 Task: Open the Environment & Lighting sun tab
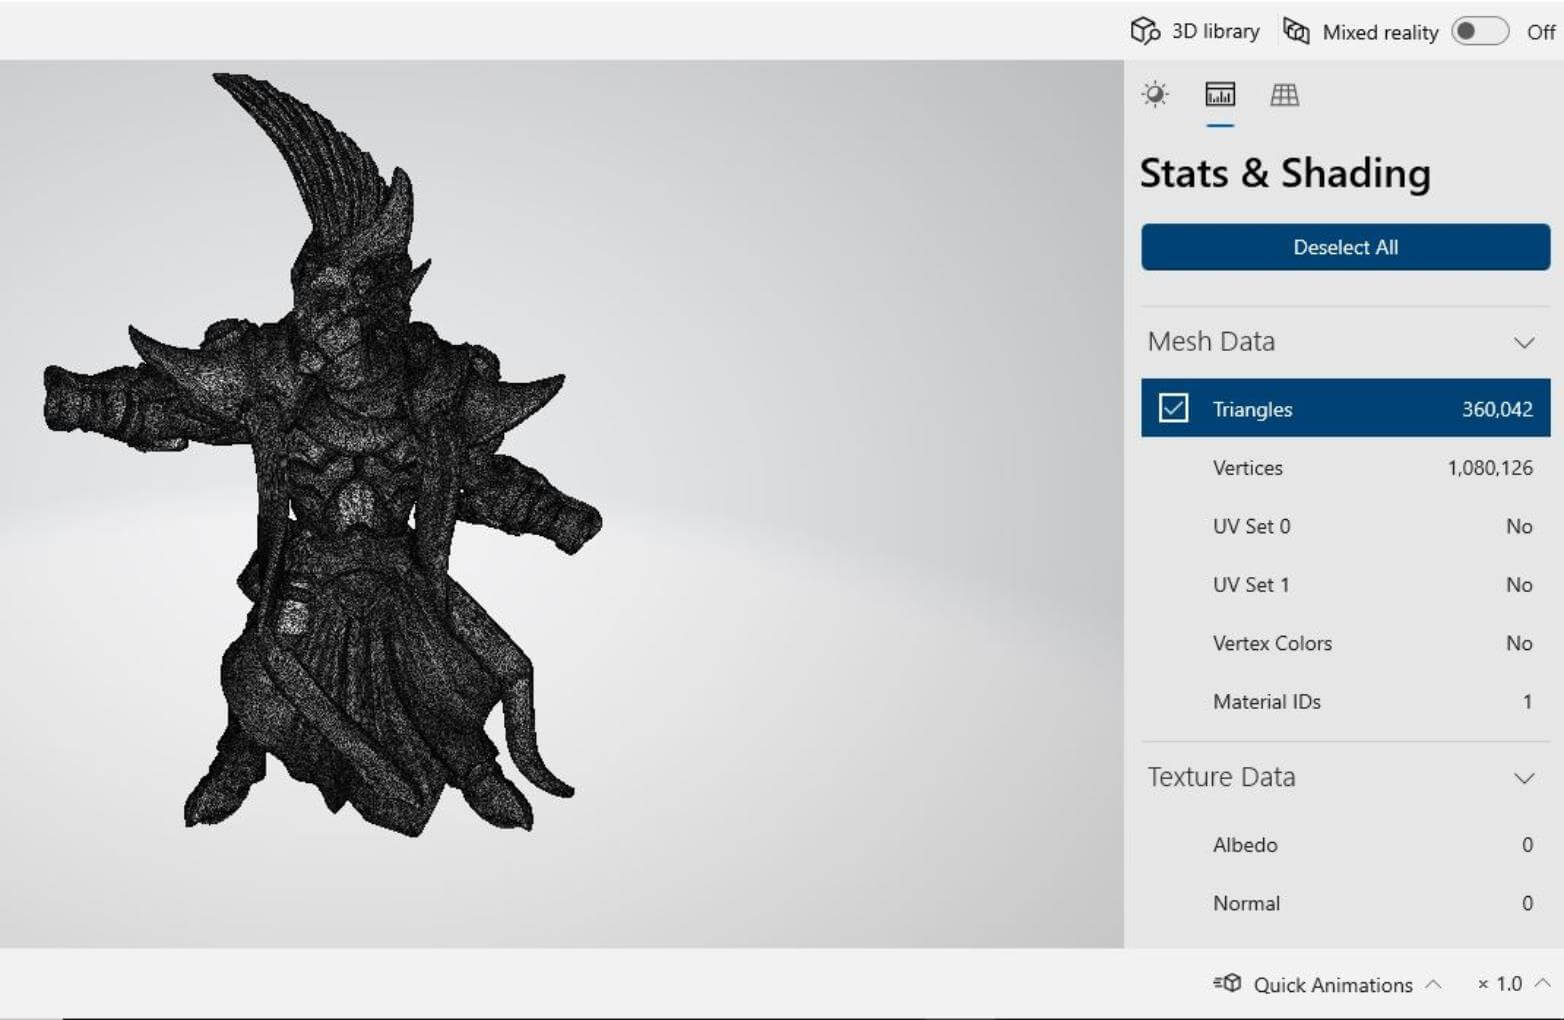coord(1155,95)
